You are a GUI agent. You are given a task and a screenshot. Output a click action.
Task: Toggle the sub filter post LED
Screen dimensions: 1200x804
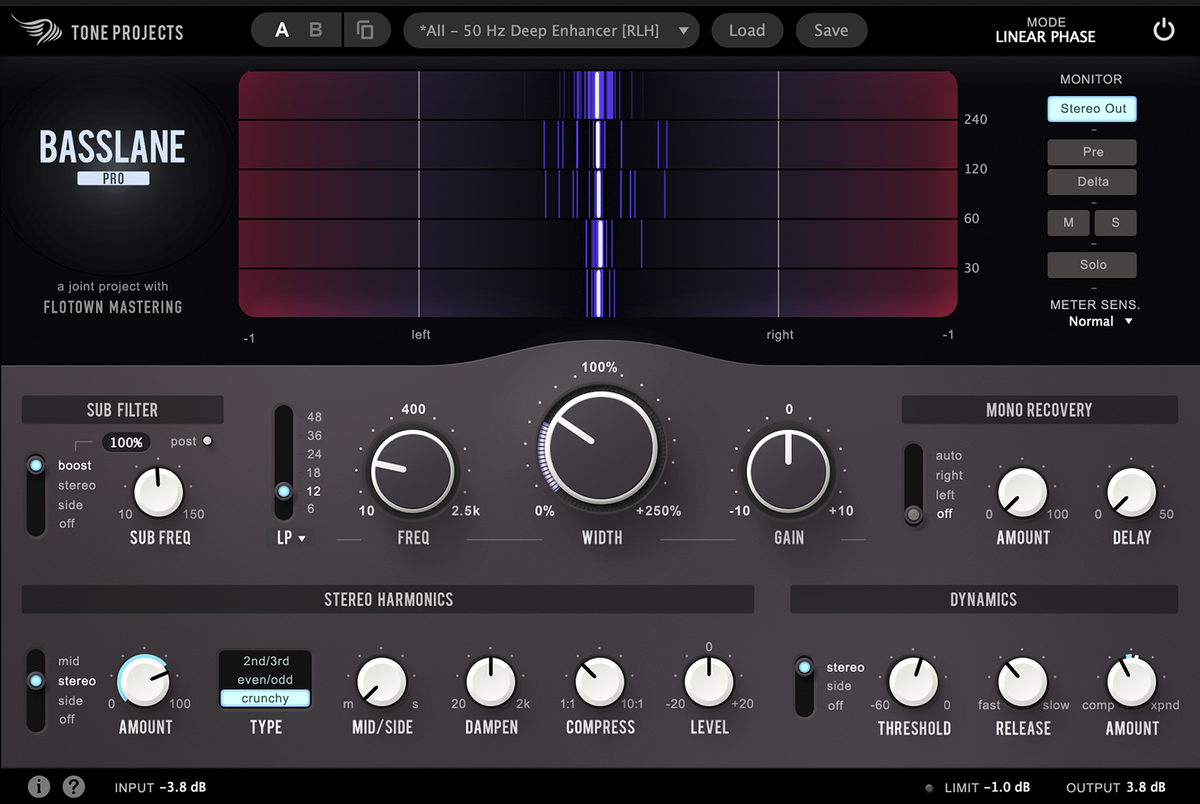pos(208,441)
